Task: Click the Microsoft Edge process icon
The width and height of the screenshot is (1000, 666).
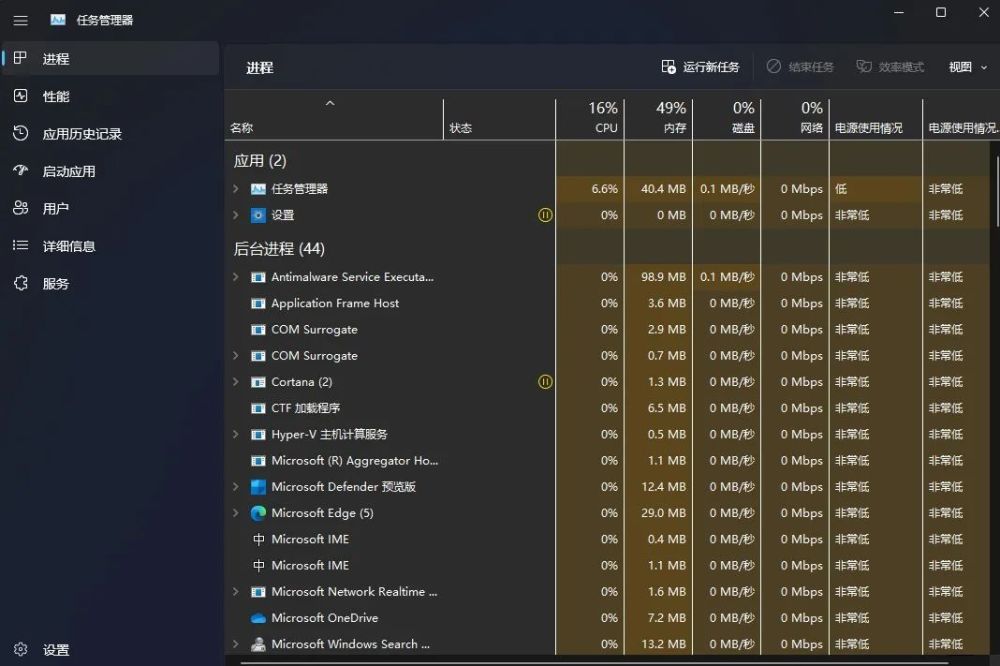Action: (x=258, y=513)
